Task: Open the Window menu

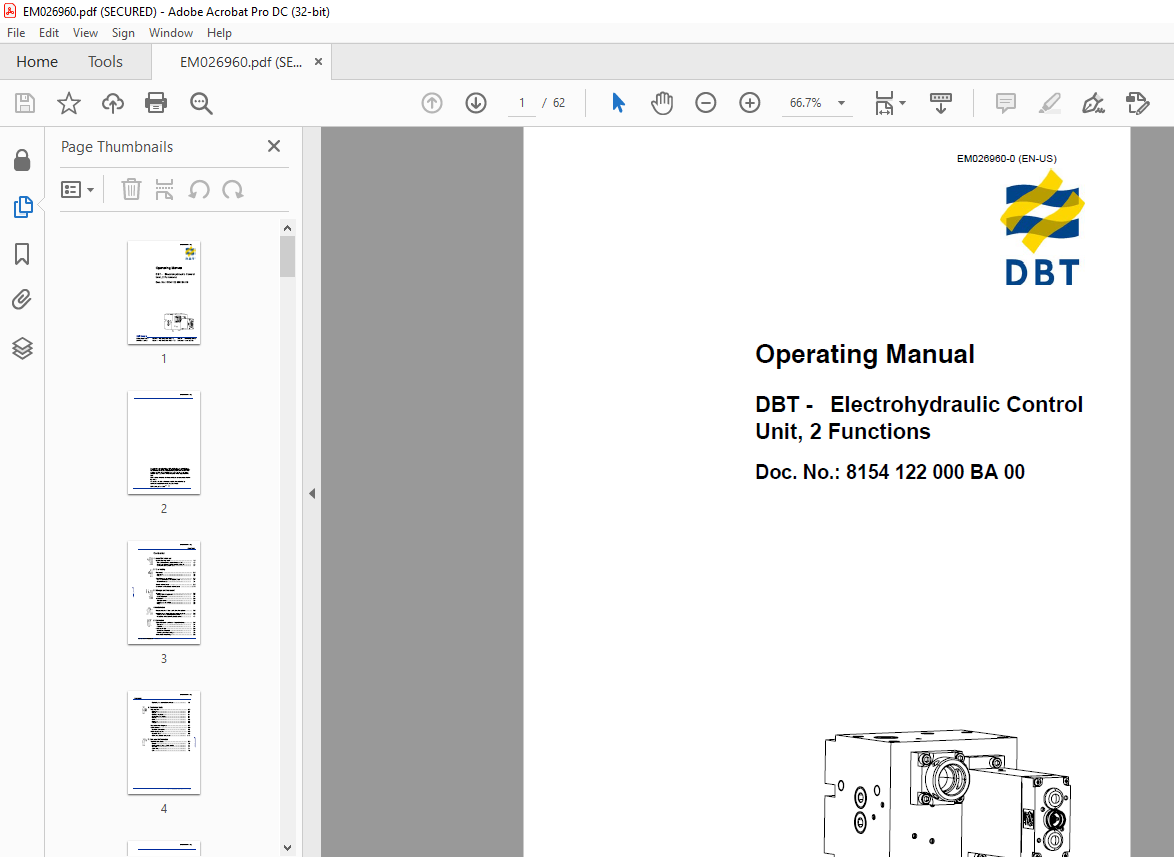Action: [x=171, y=33]
